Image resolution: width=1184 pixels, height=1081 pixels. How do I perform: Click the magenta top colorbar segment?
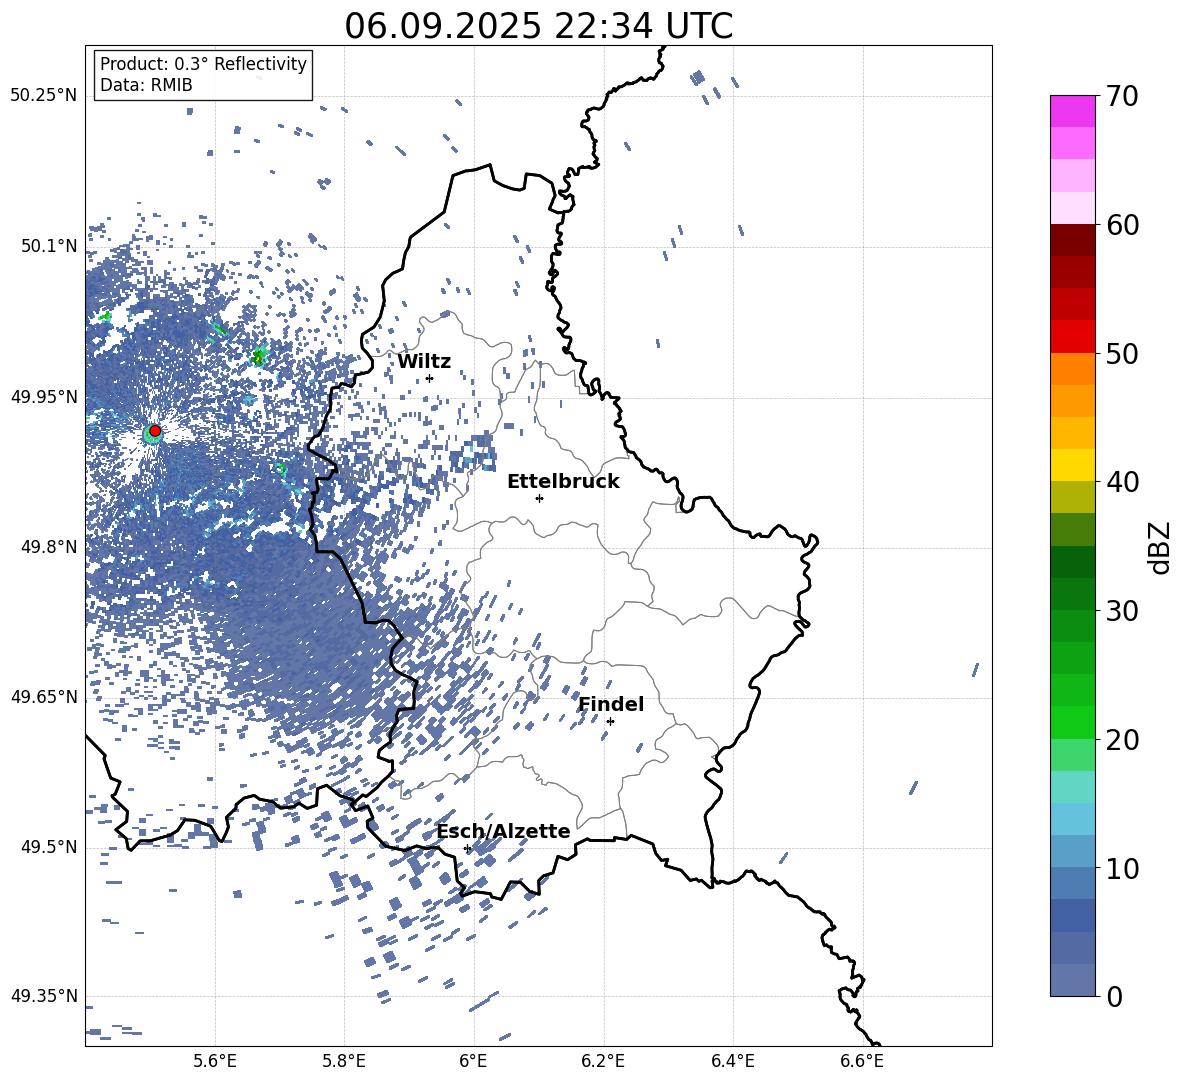[1072, 112]
